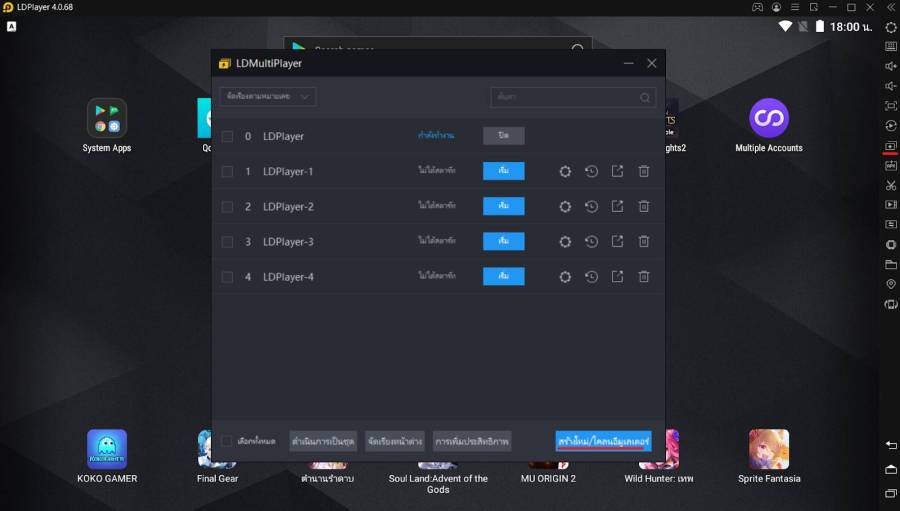Open account icon in title bar
The height and width of the screenshot is (511, 900).
click(777, 7)
